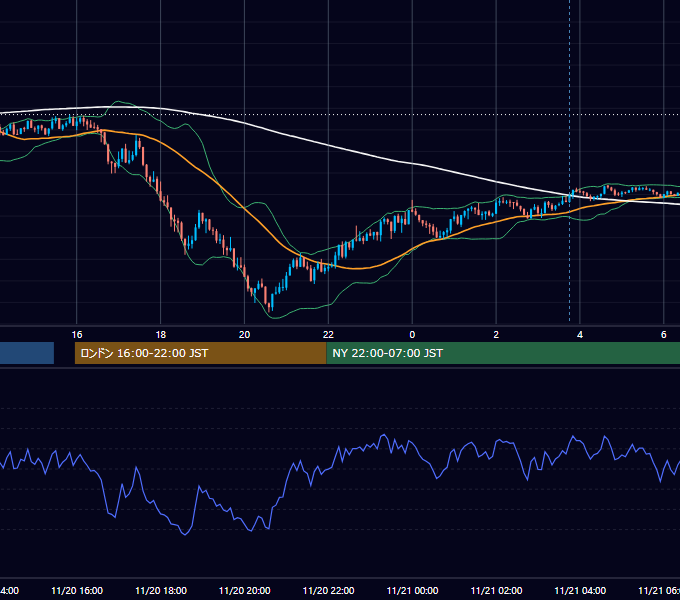Select the NY 22:00-07:00 JST session bar

(x=503, y=353)
